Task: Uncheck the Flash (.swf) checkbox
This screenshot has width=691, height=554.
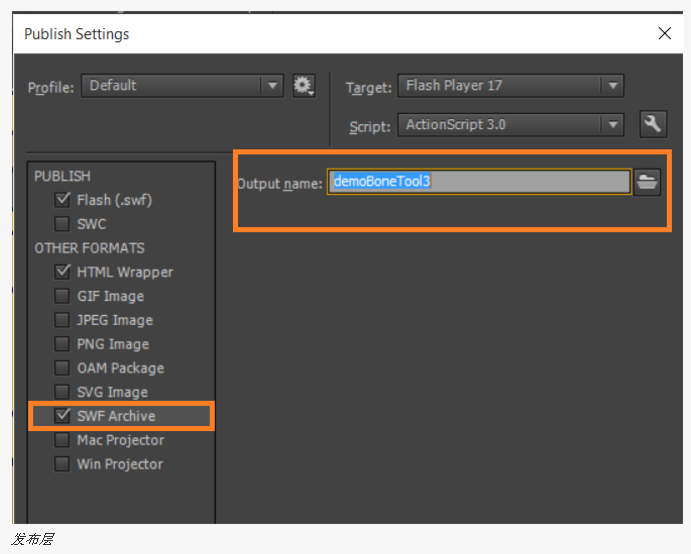Action: (62, 200)
